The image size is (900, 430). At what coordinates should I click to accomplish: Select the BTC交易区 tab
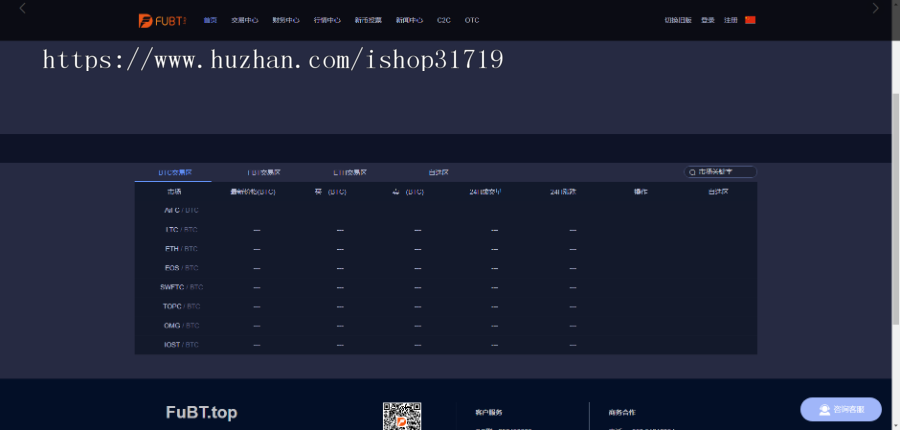[x=174, y=172]
